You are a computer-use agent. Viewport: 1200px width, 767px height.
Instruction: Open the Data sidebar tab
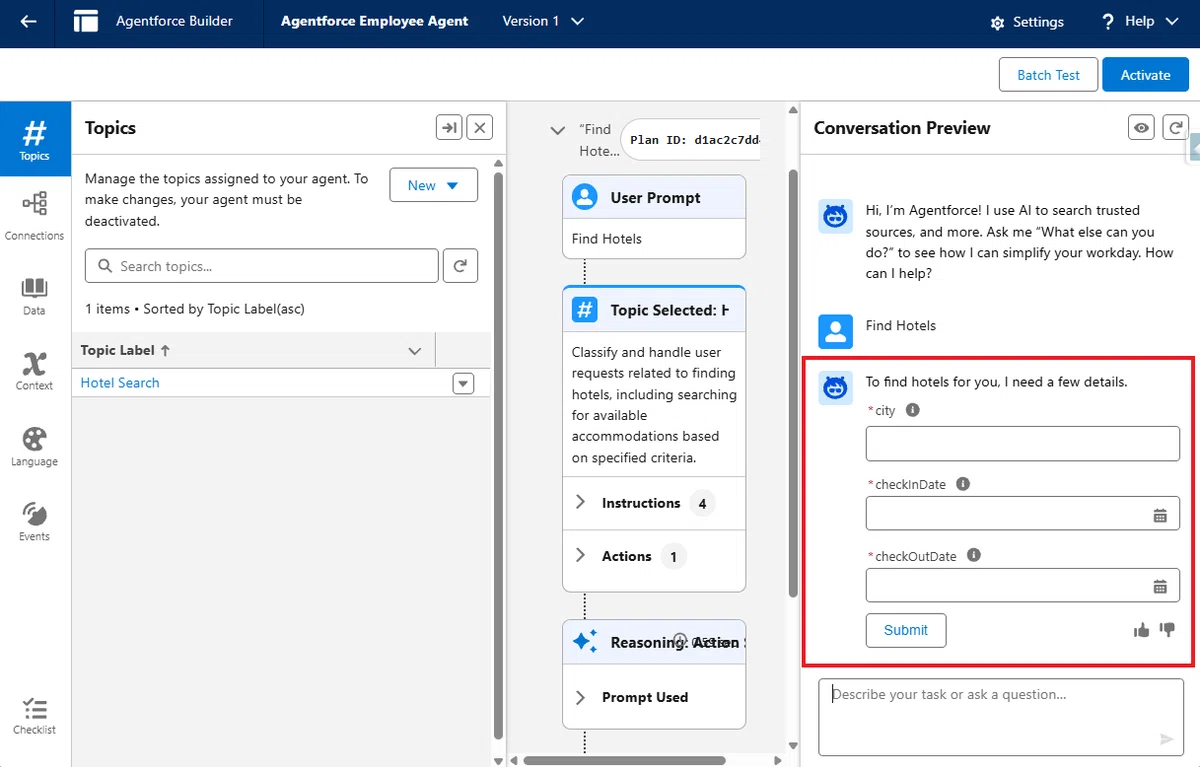coord(34,296)
